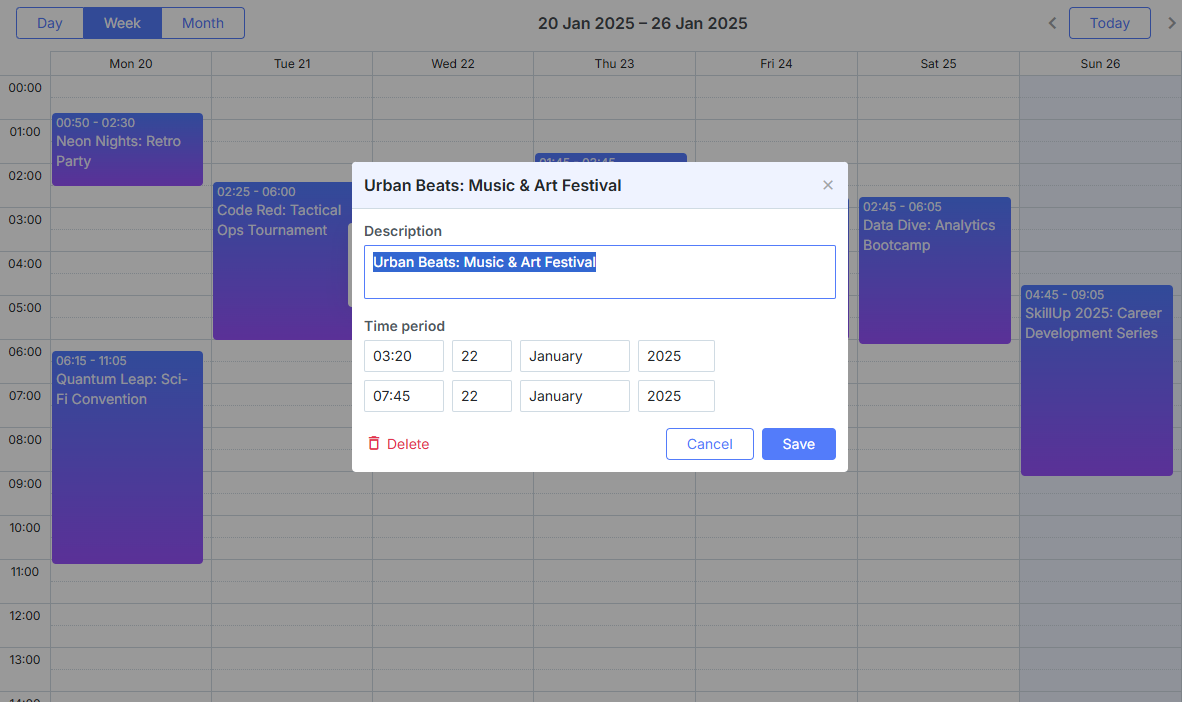The width and height of the screenshot is (1182, 702).
Task: Go to previous week arrow
Action: pyautogui.click(x=1052, y=23)
